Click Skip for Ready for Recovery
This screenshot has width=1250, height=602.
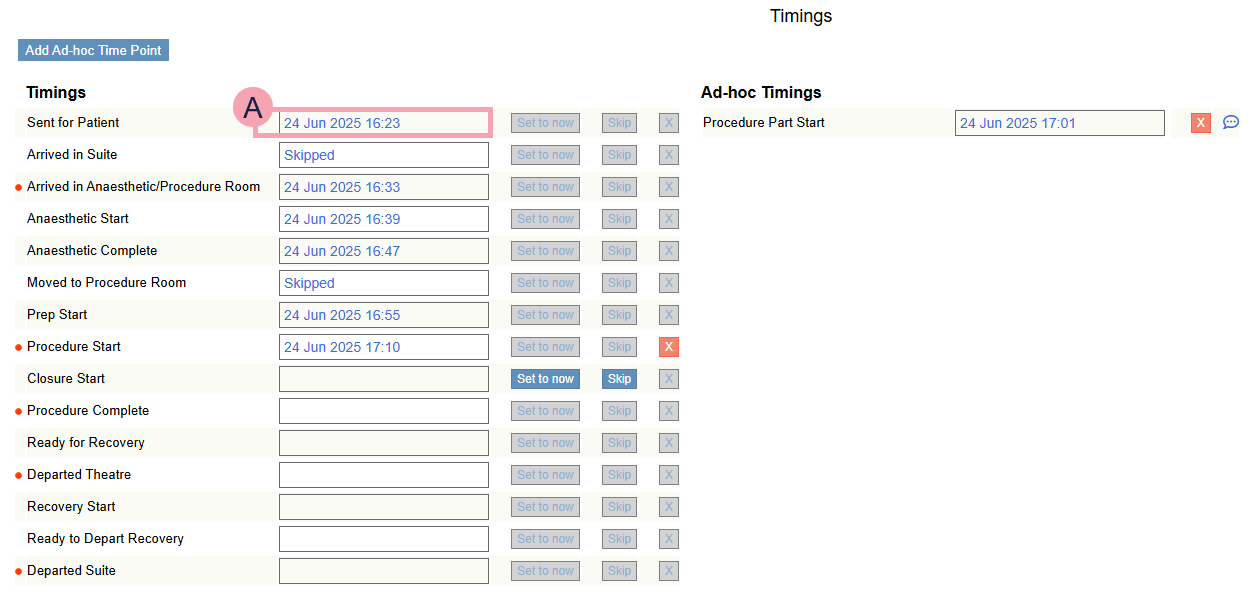coord(619,443)
